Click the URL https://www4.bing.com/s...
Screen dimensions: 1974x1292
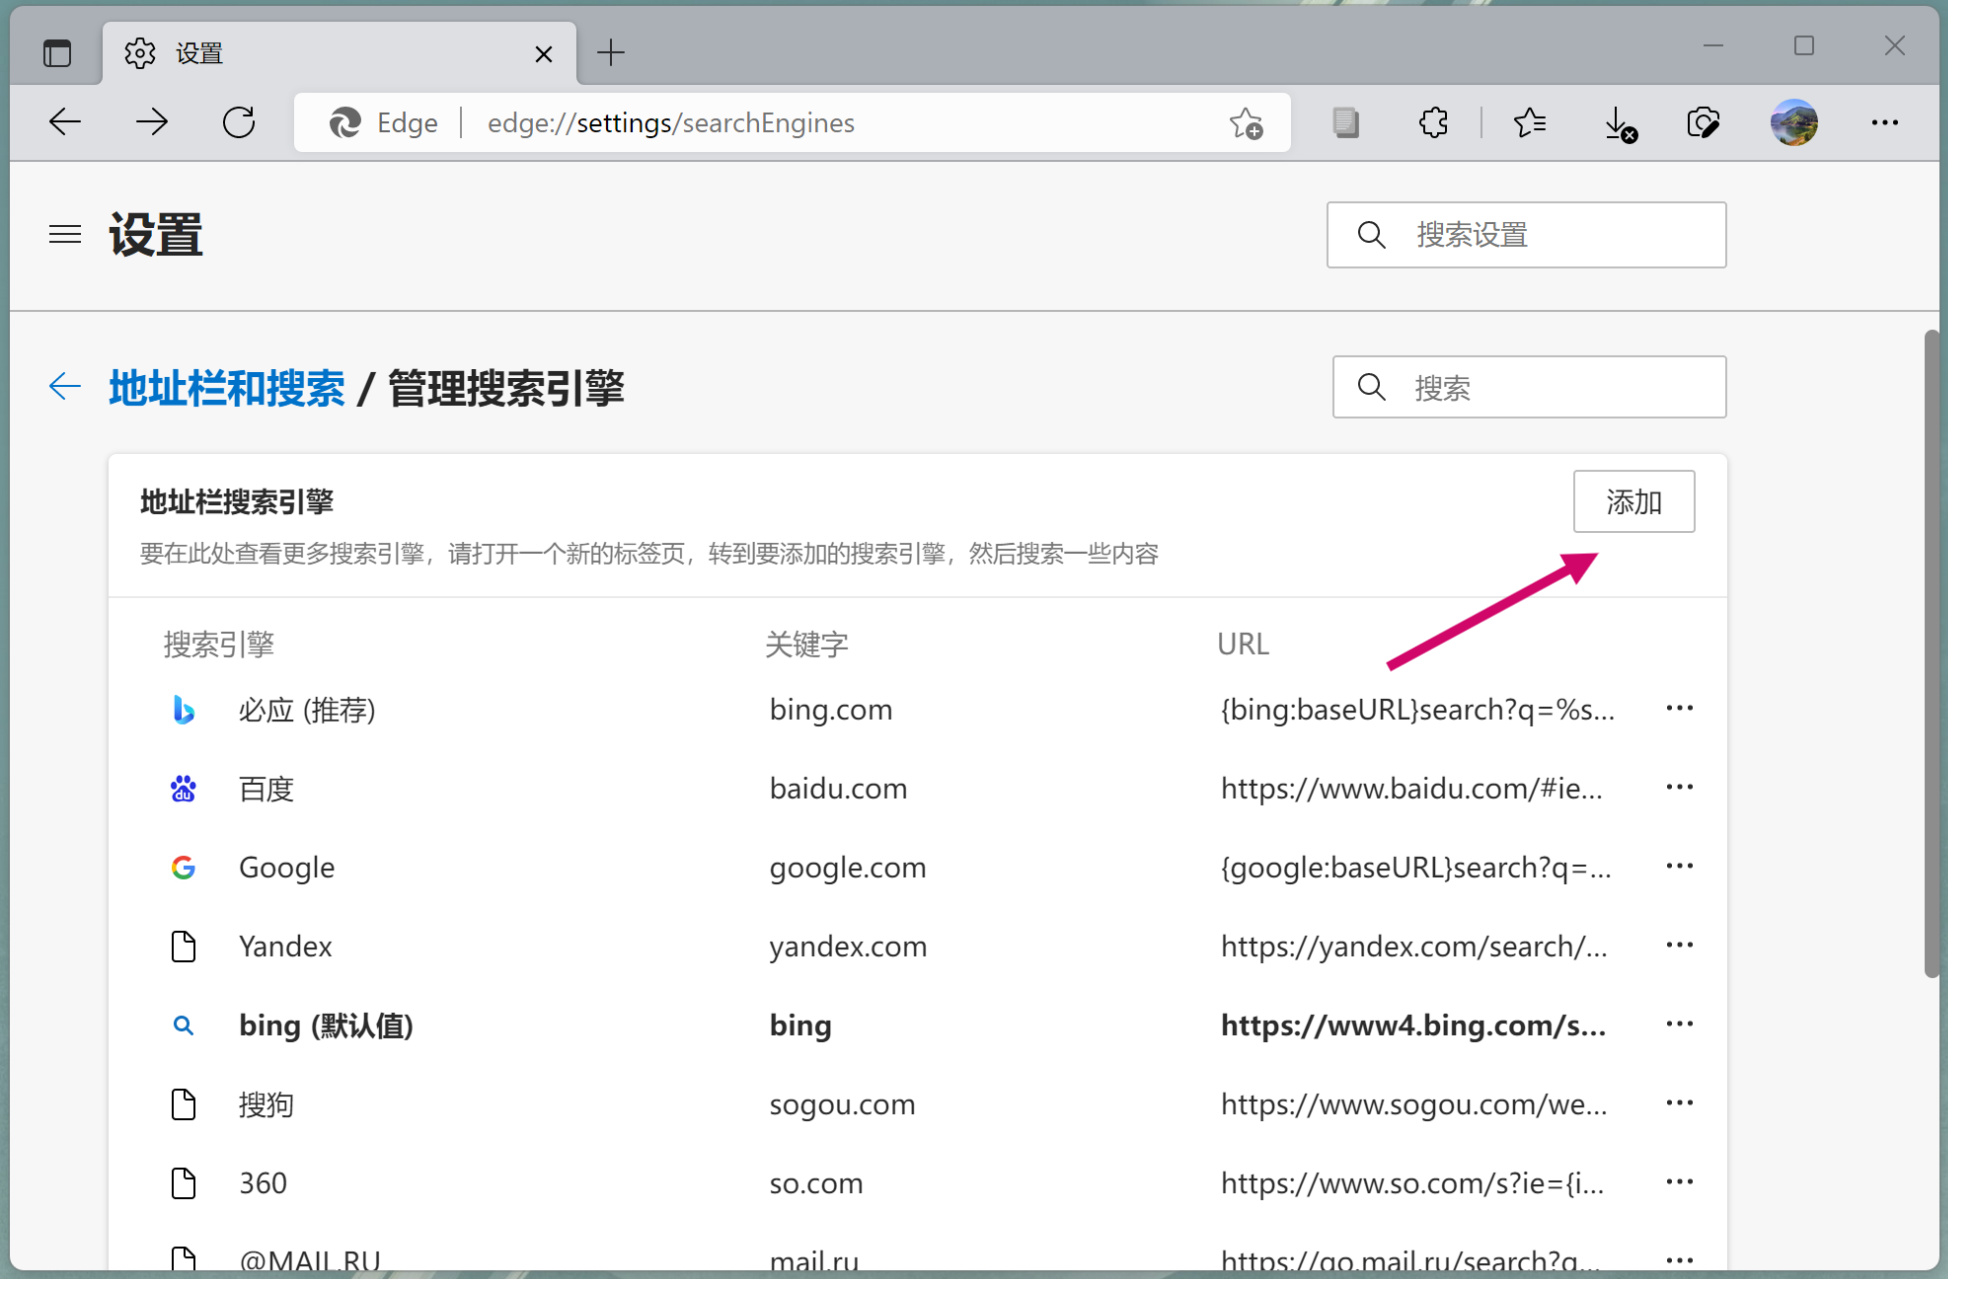click(x=1413, y=1026)
